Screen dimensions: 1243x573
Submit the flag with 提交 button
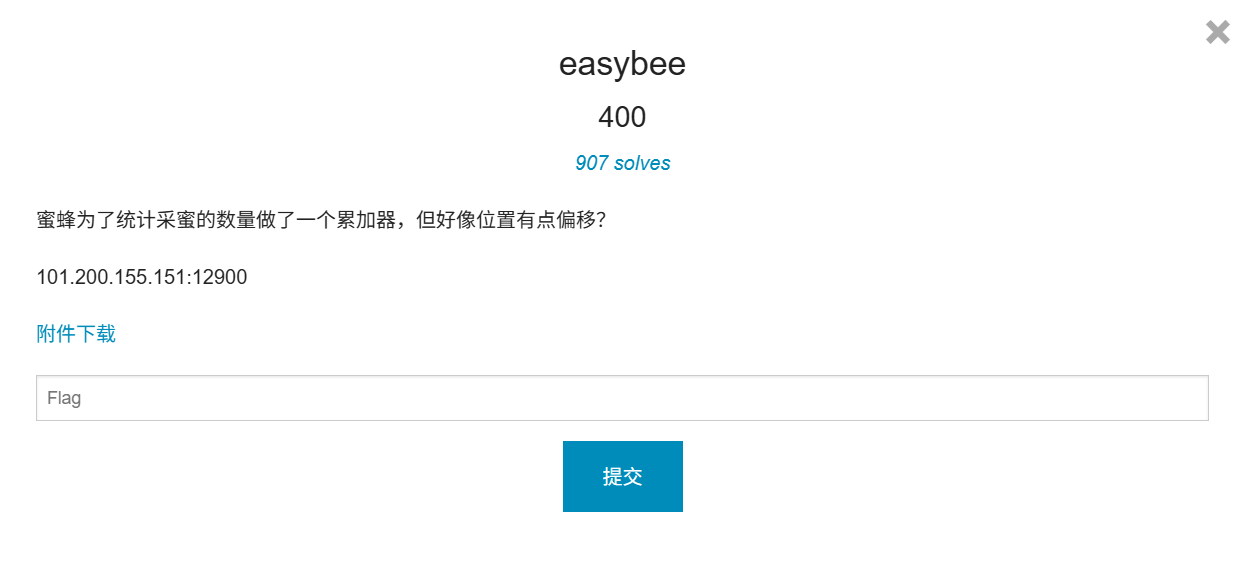point(622,477)
